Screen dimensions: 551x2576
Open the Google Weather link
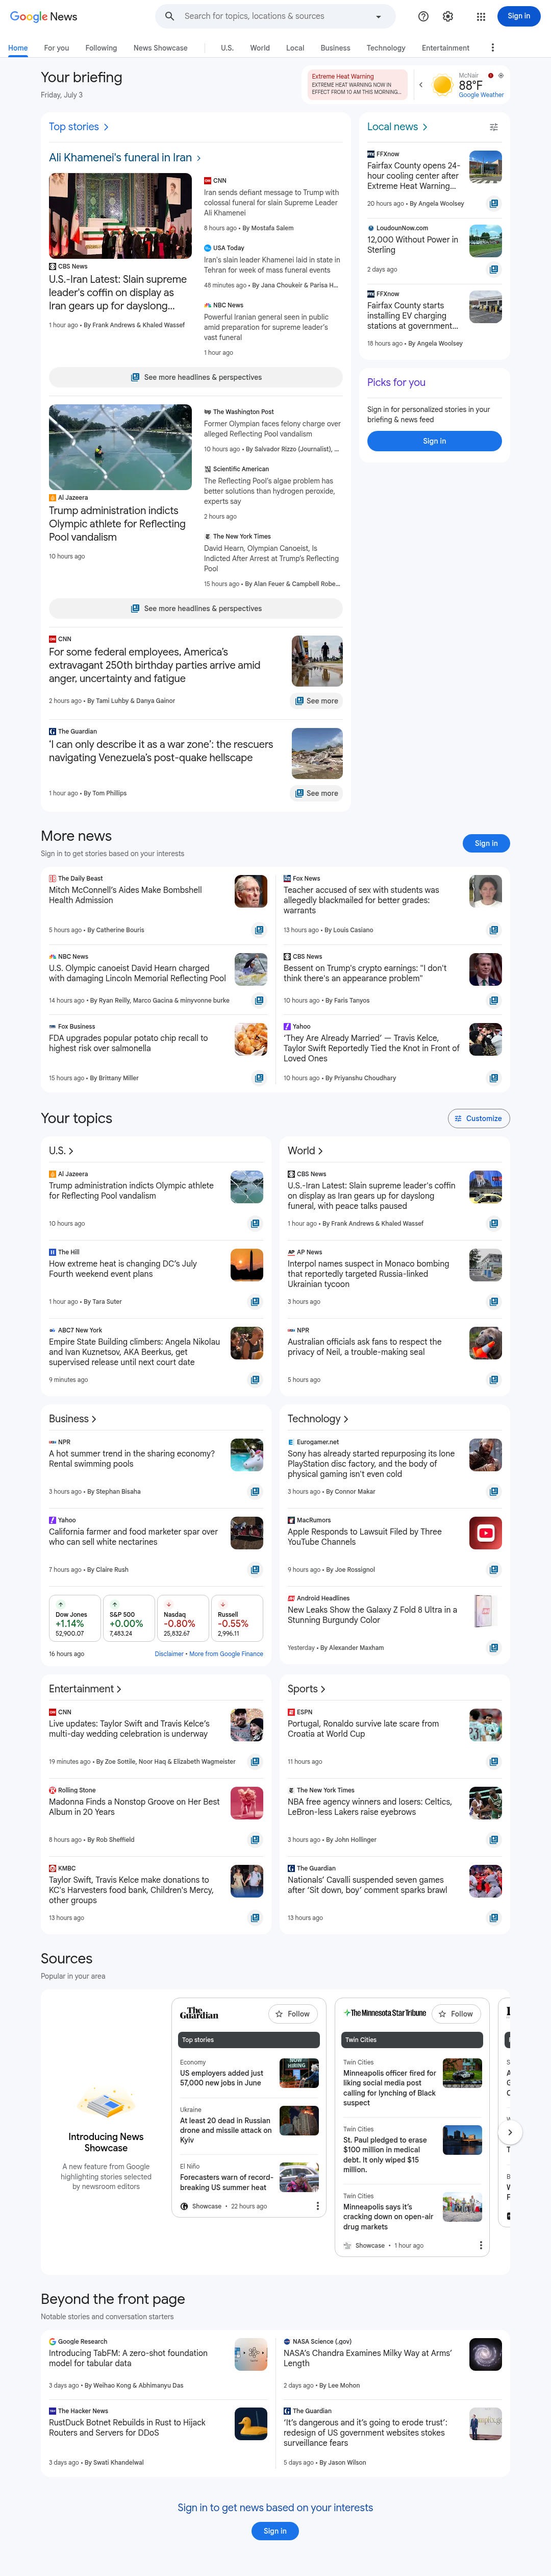(481, 95)
